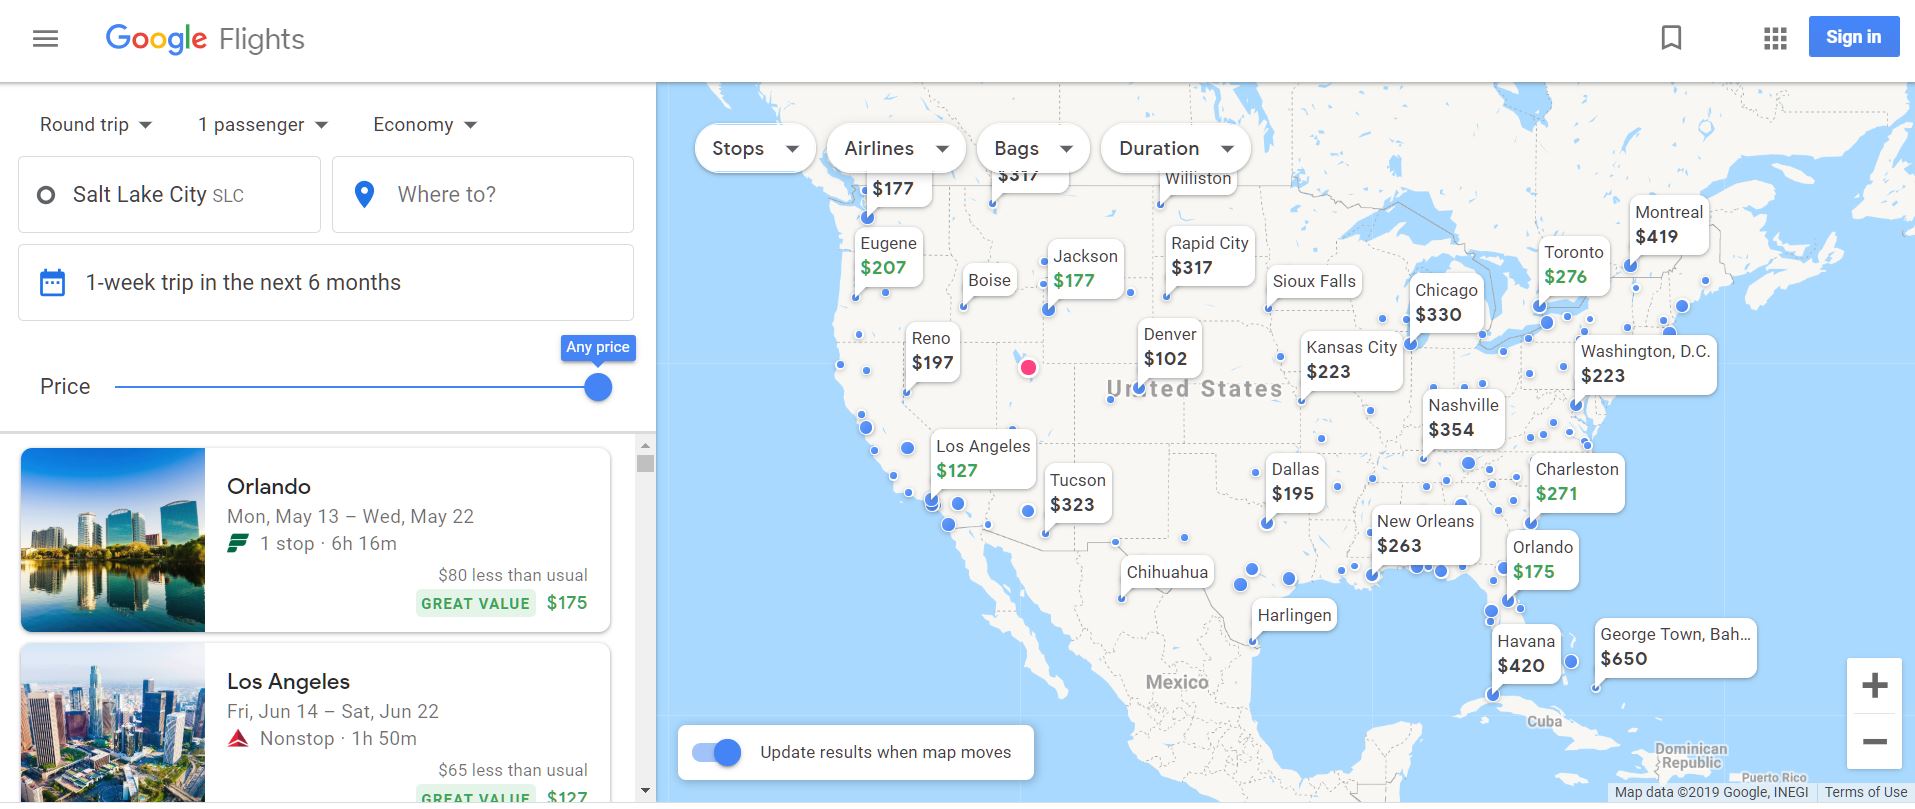1915x809 pixels.
Task: Click the Salt Lake City origin marker
Action: pyautogui.click(x=1028, y=367)
